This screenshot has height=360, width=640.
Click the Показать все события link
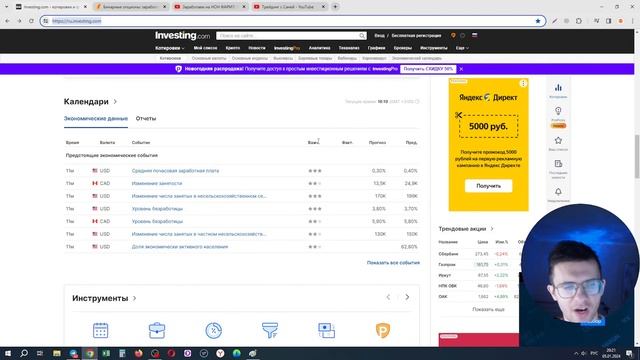393,263
